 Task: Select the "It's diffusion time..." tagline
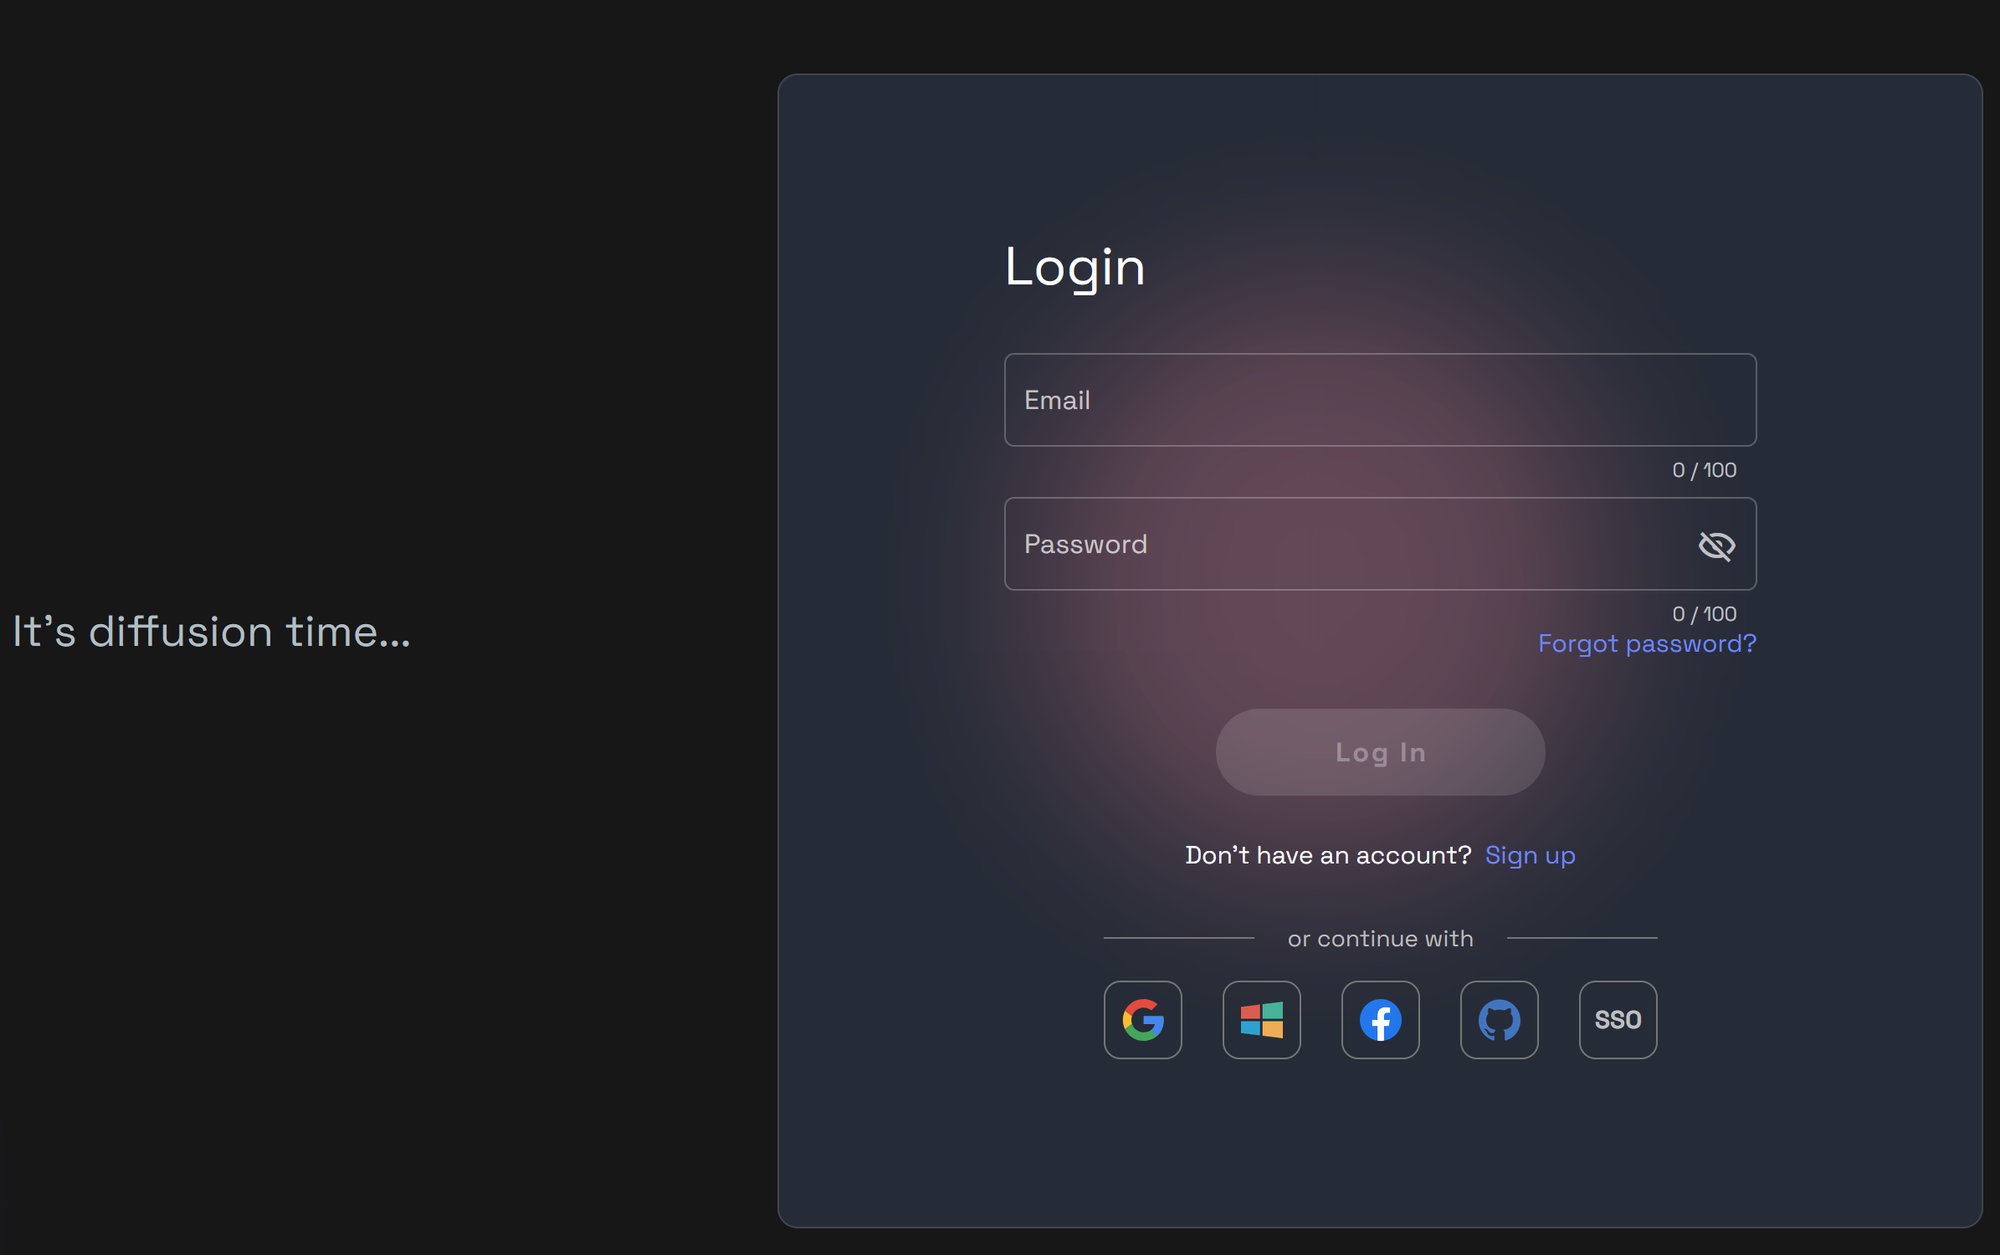click(211, 631)
